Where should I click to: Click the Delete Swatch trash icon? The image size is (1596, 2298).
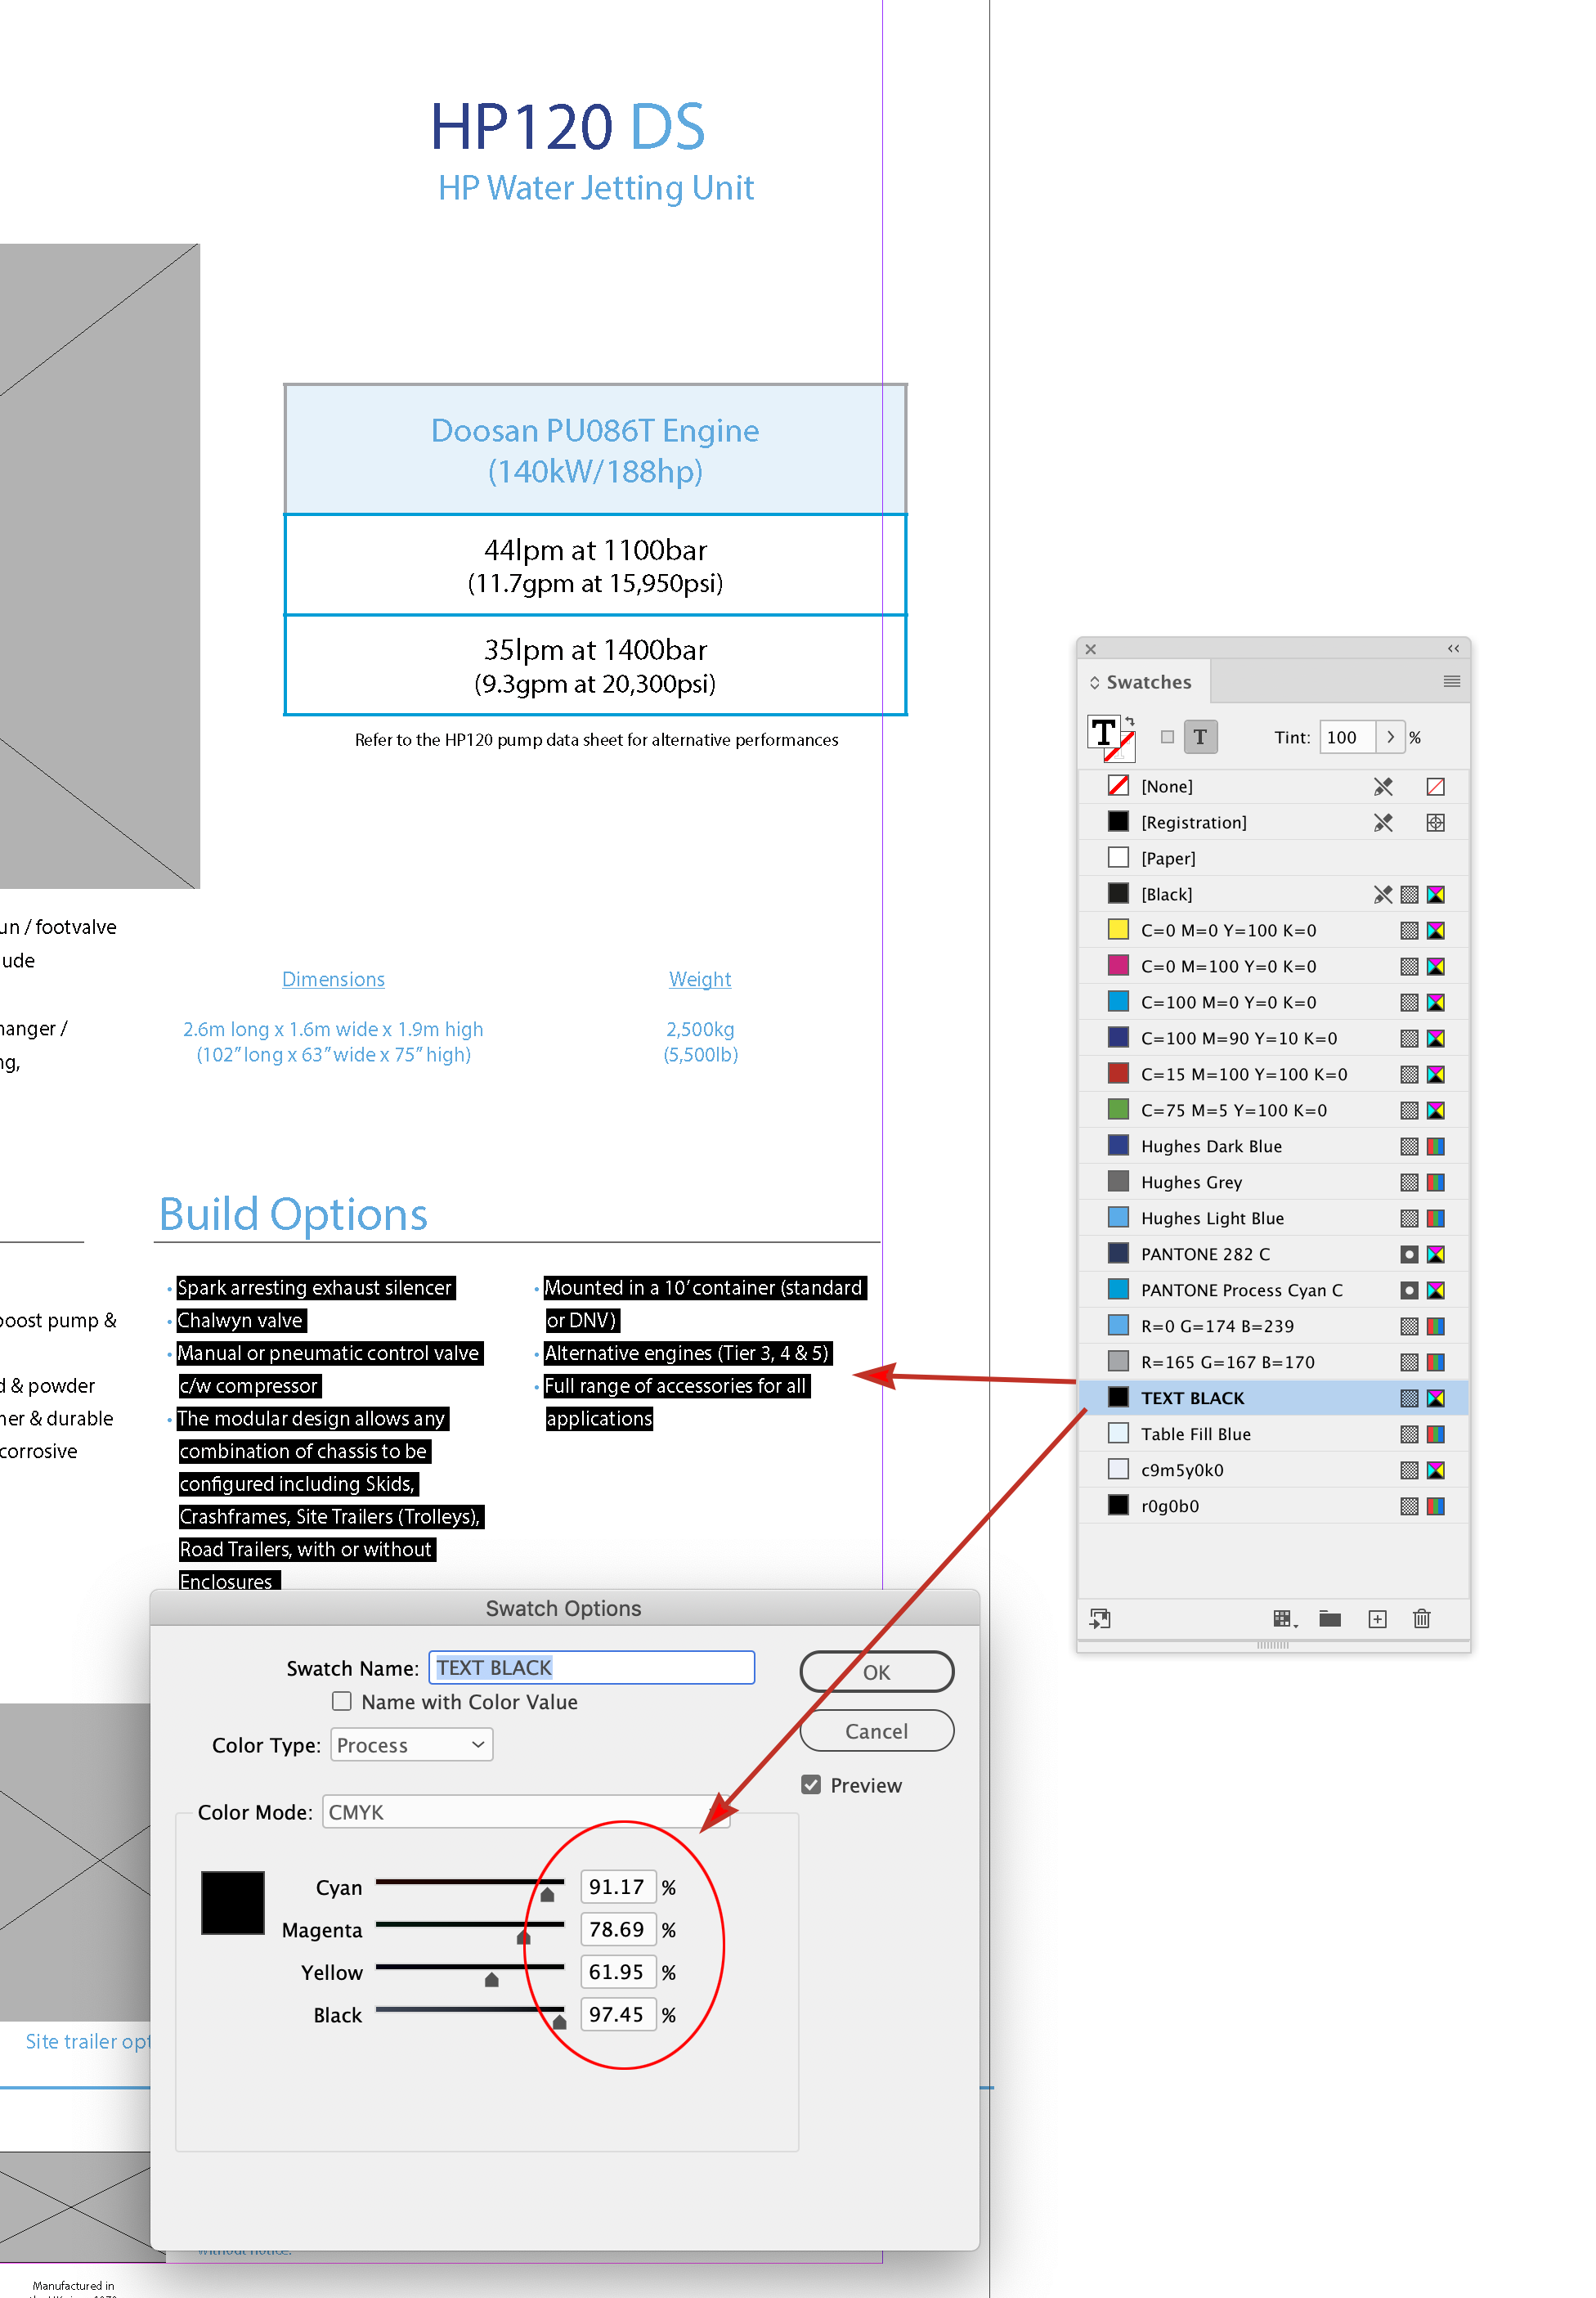(1421, 1619)
